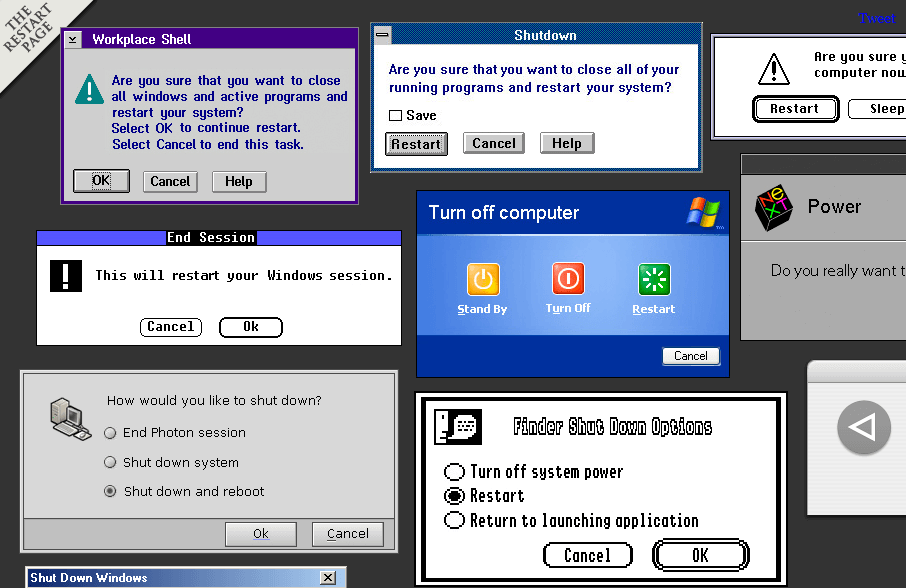Select the Shut down system radio button
The image size is (906, 588).
(110, 462)
